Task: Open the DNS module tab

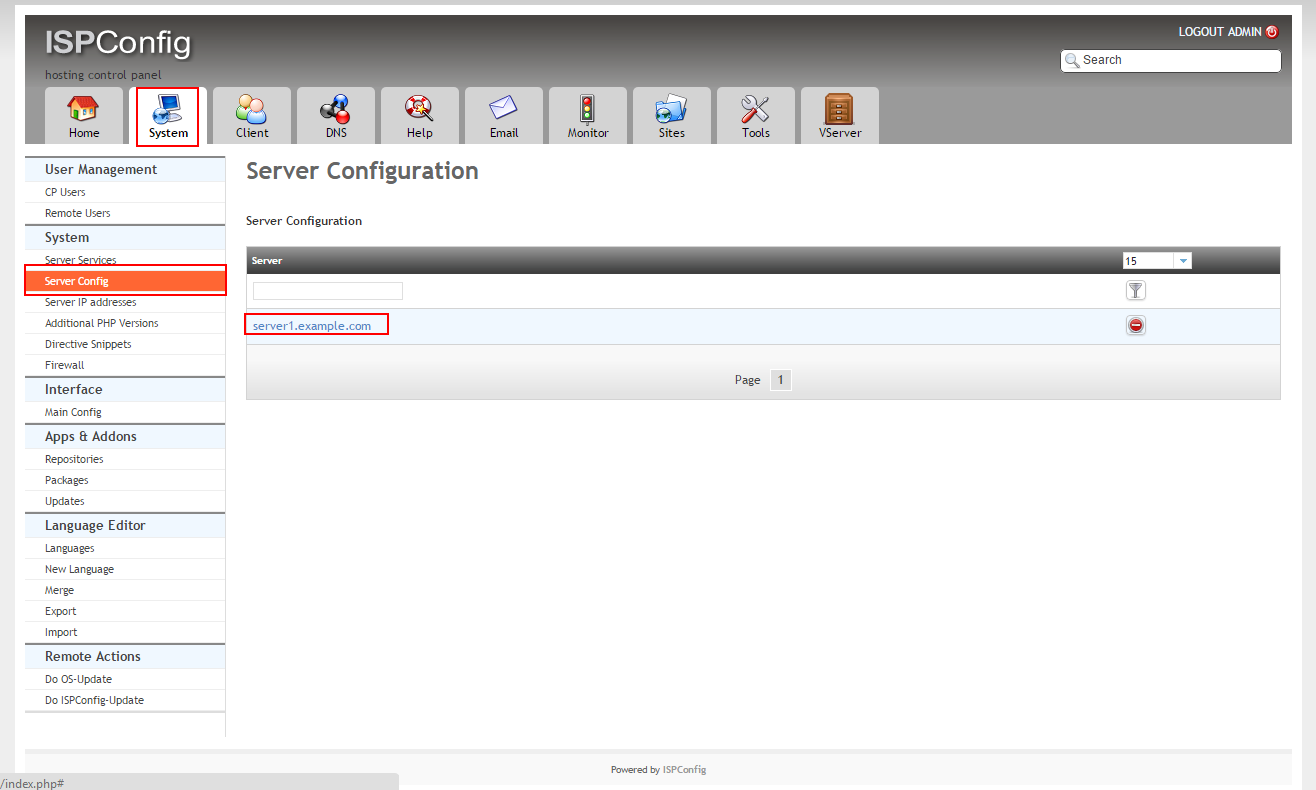Action: click(x=336, y=116)
